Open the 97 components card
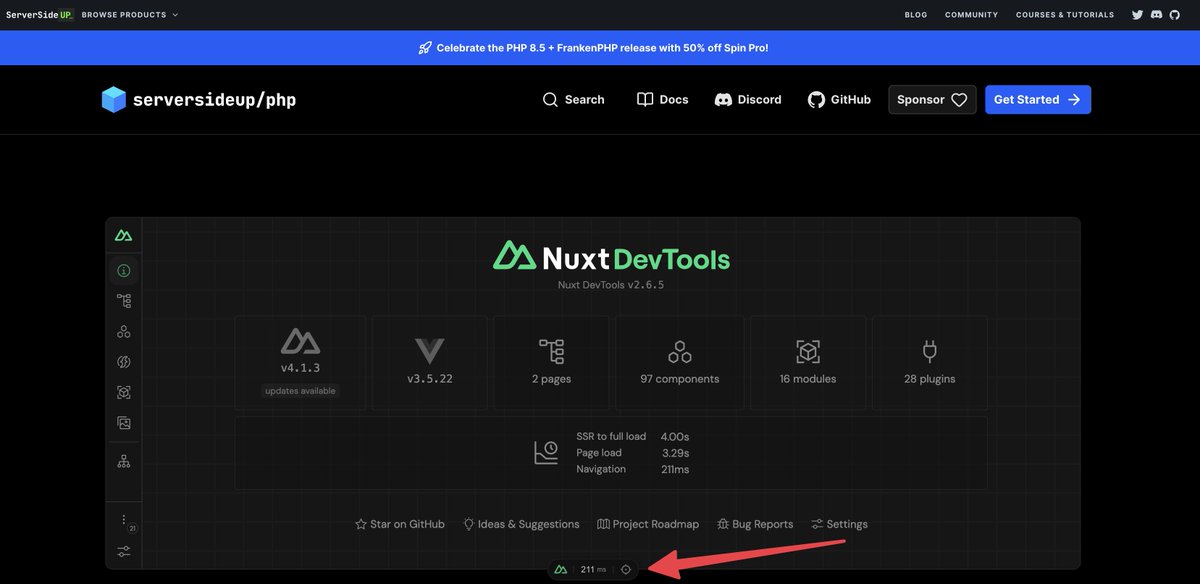This screenshot has width=1200, height=584. tap(680, 363)
